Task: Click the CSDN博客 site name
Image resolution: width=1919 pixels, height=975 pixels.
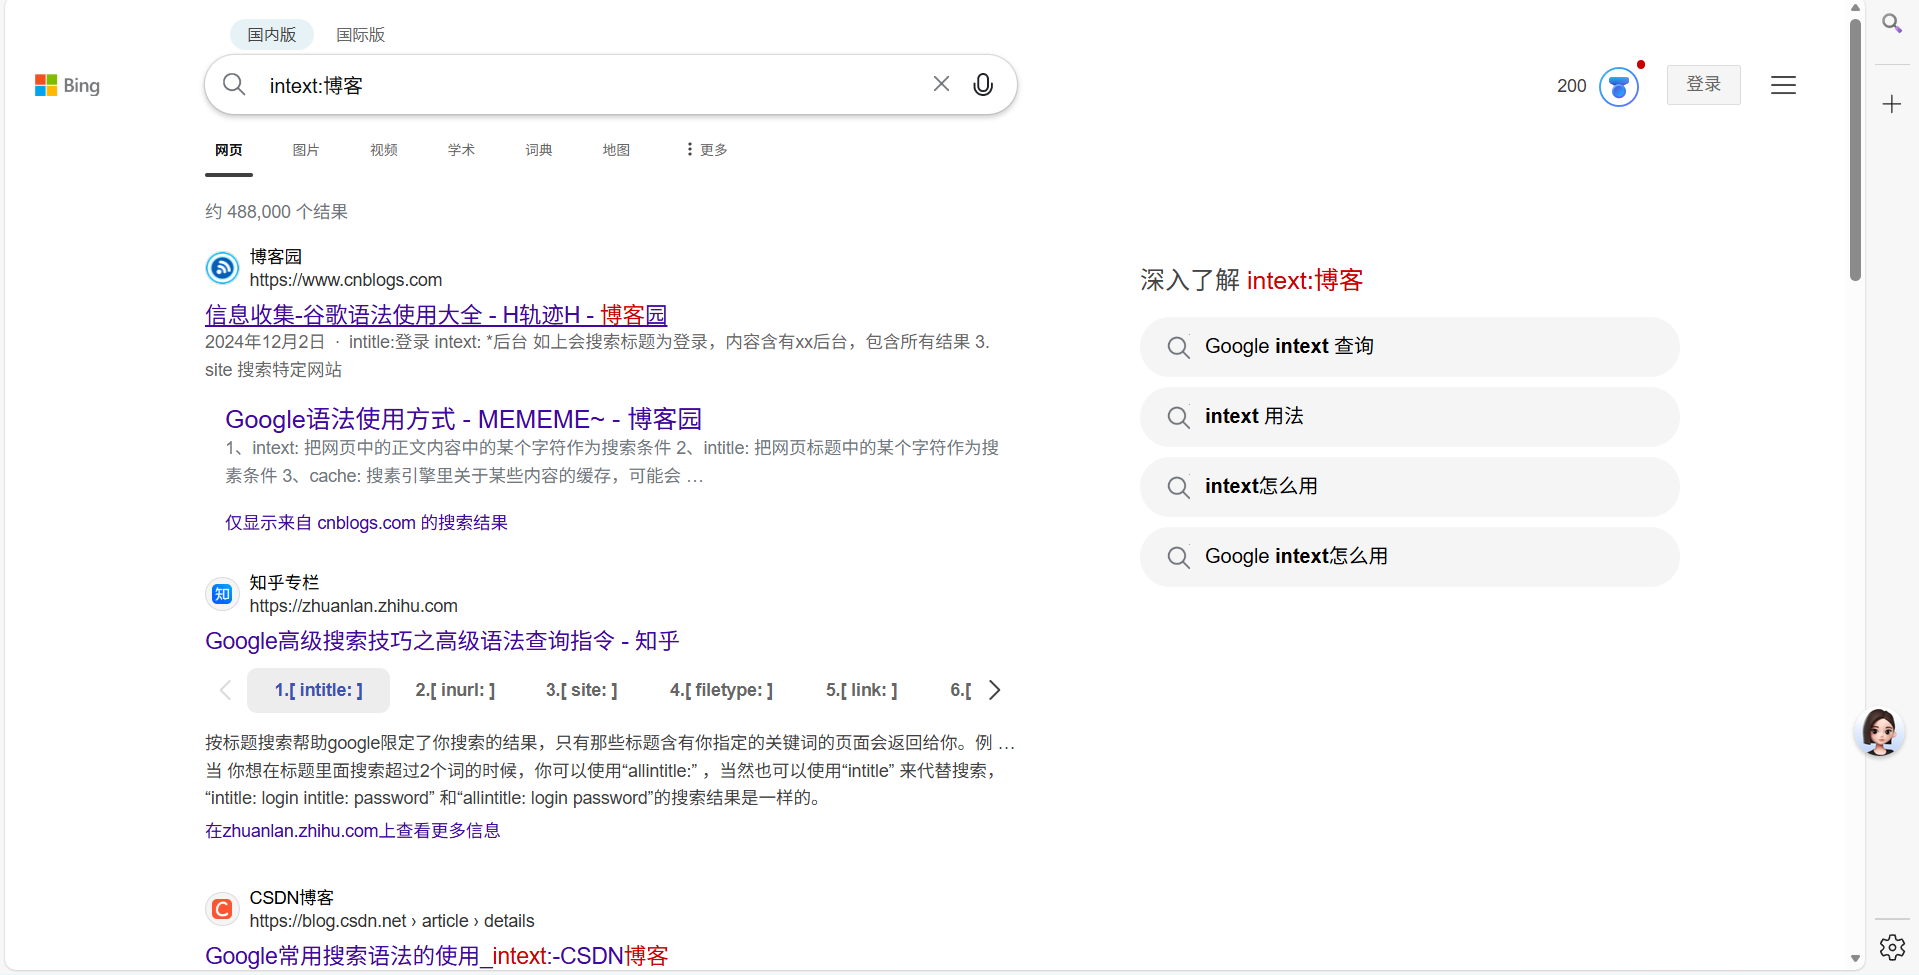Action: 292,898
